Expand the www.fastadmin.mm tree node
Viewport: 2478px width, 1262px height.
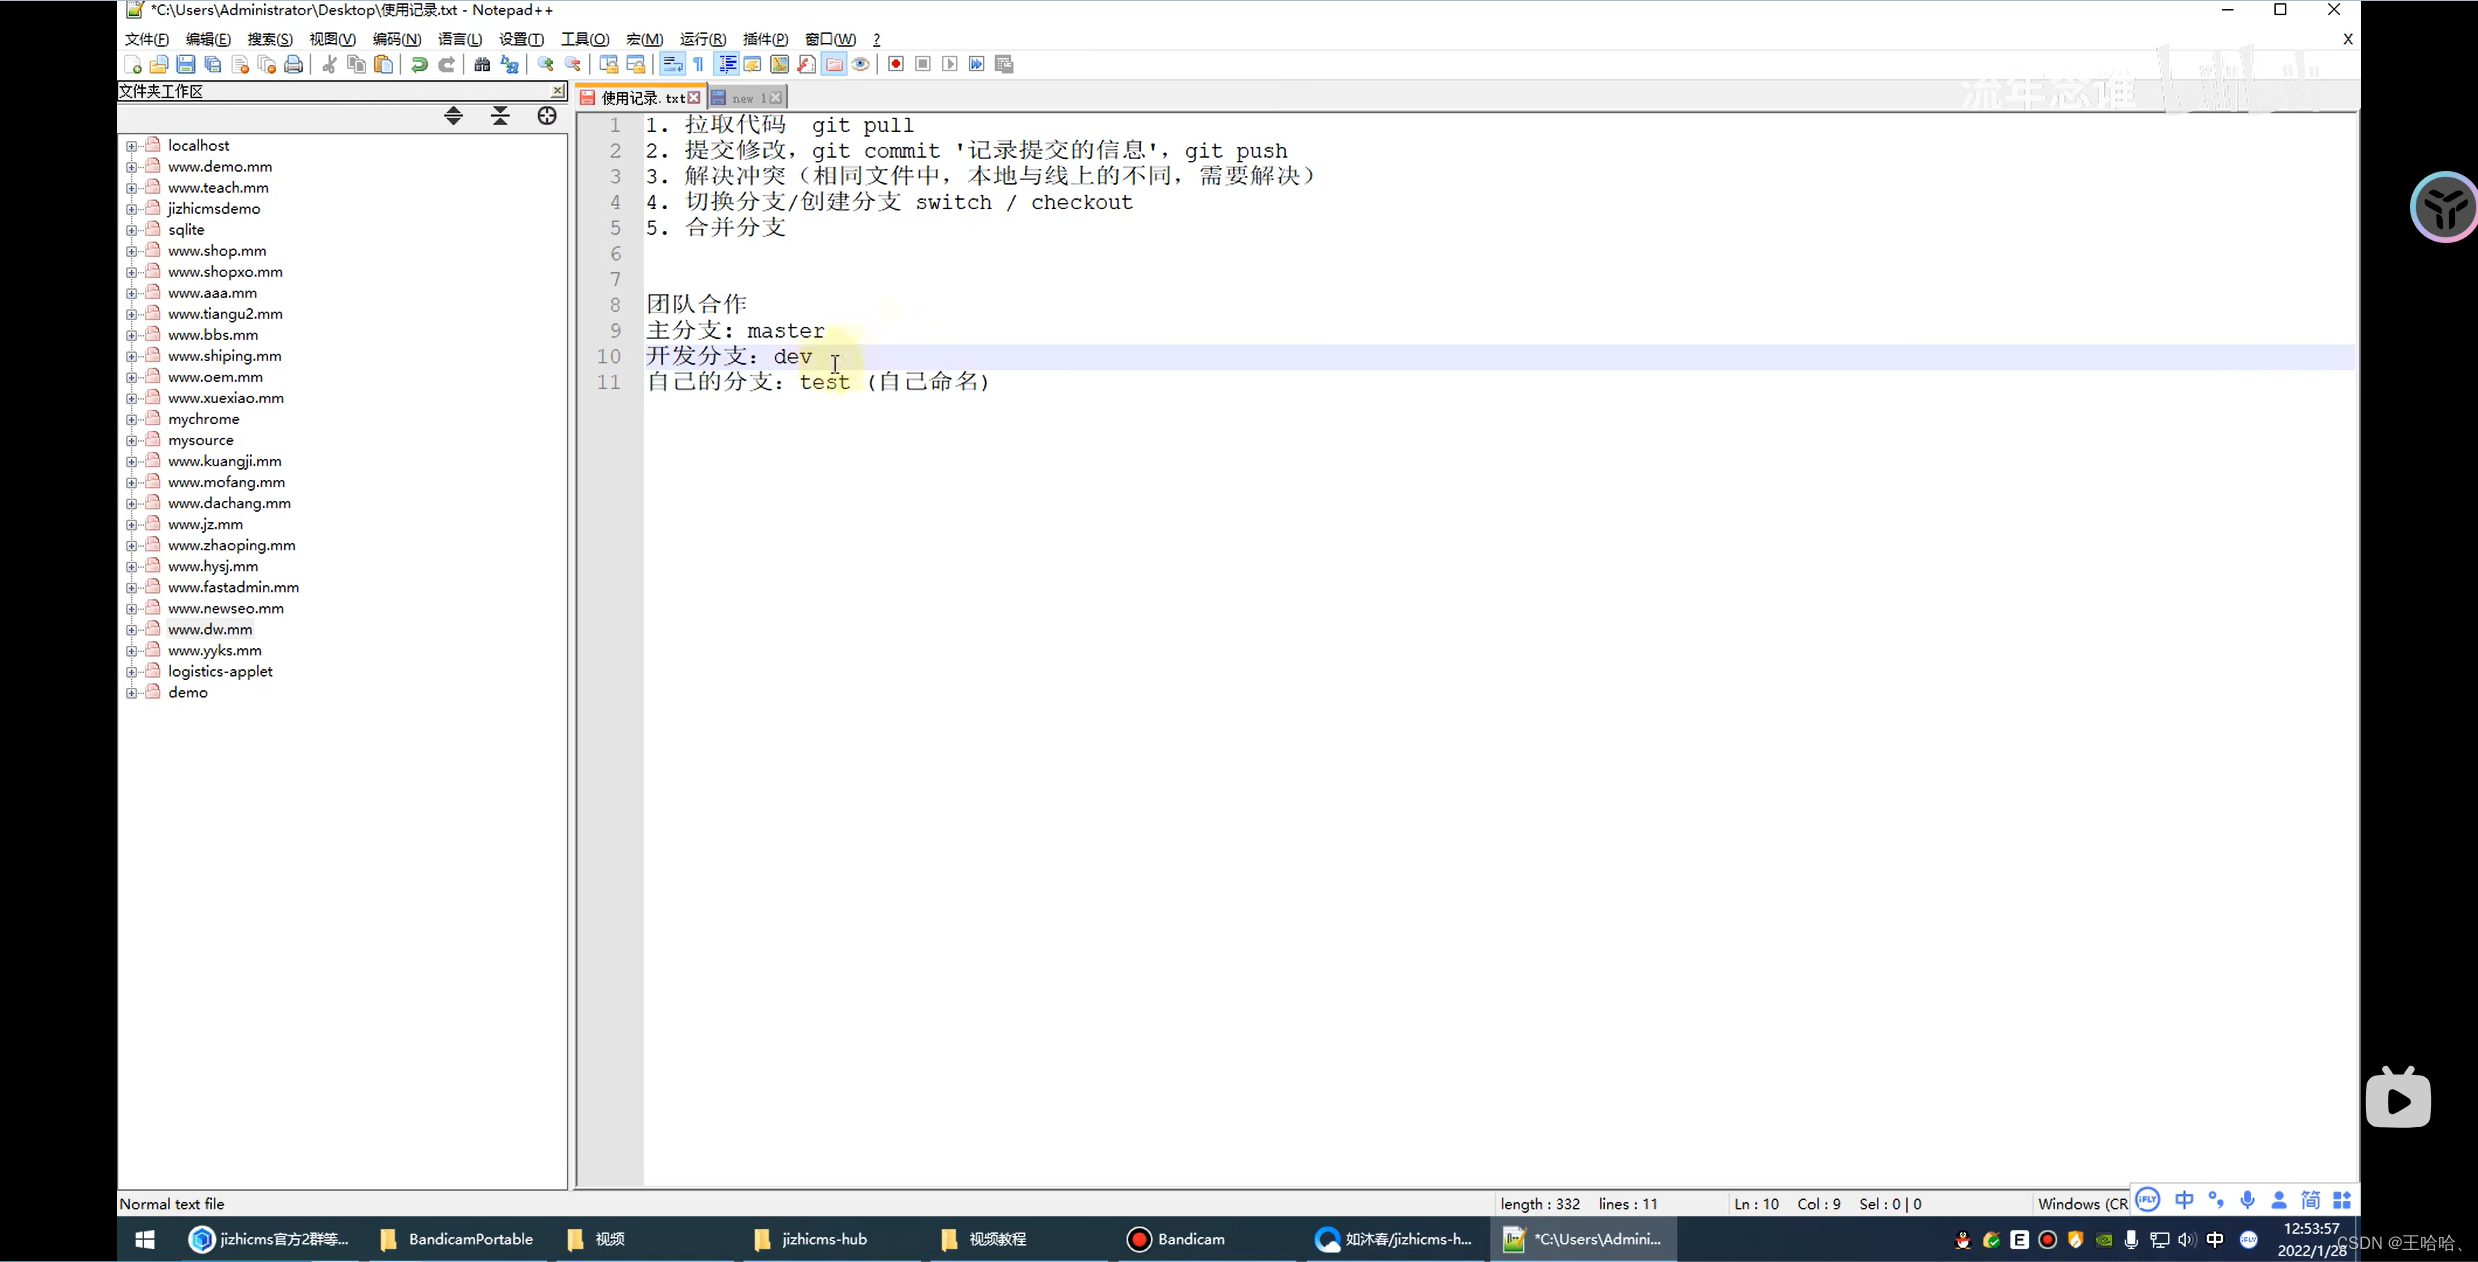(x=132, y=588)
